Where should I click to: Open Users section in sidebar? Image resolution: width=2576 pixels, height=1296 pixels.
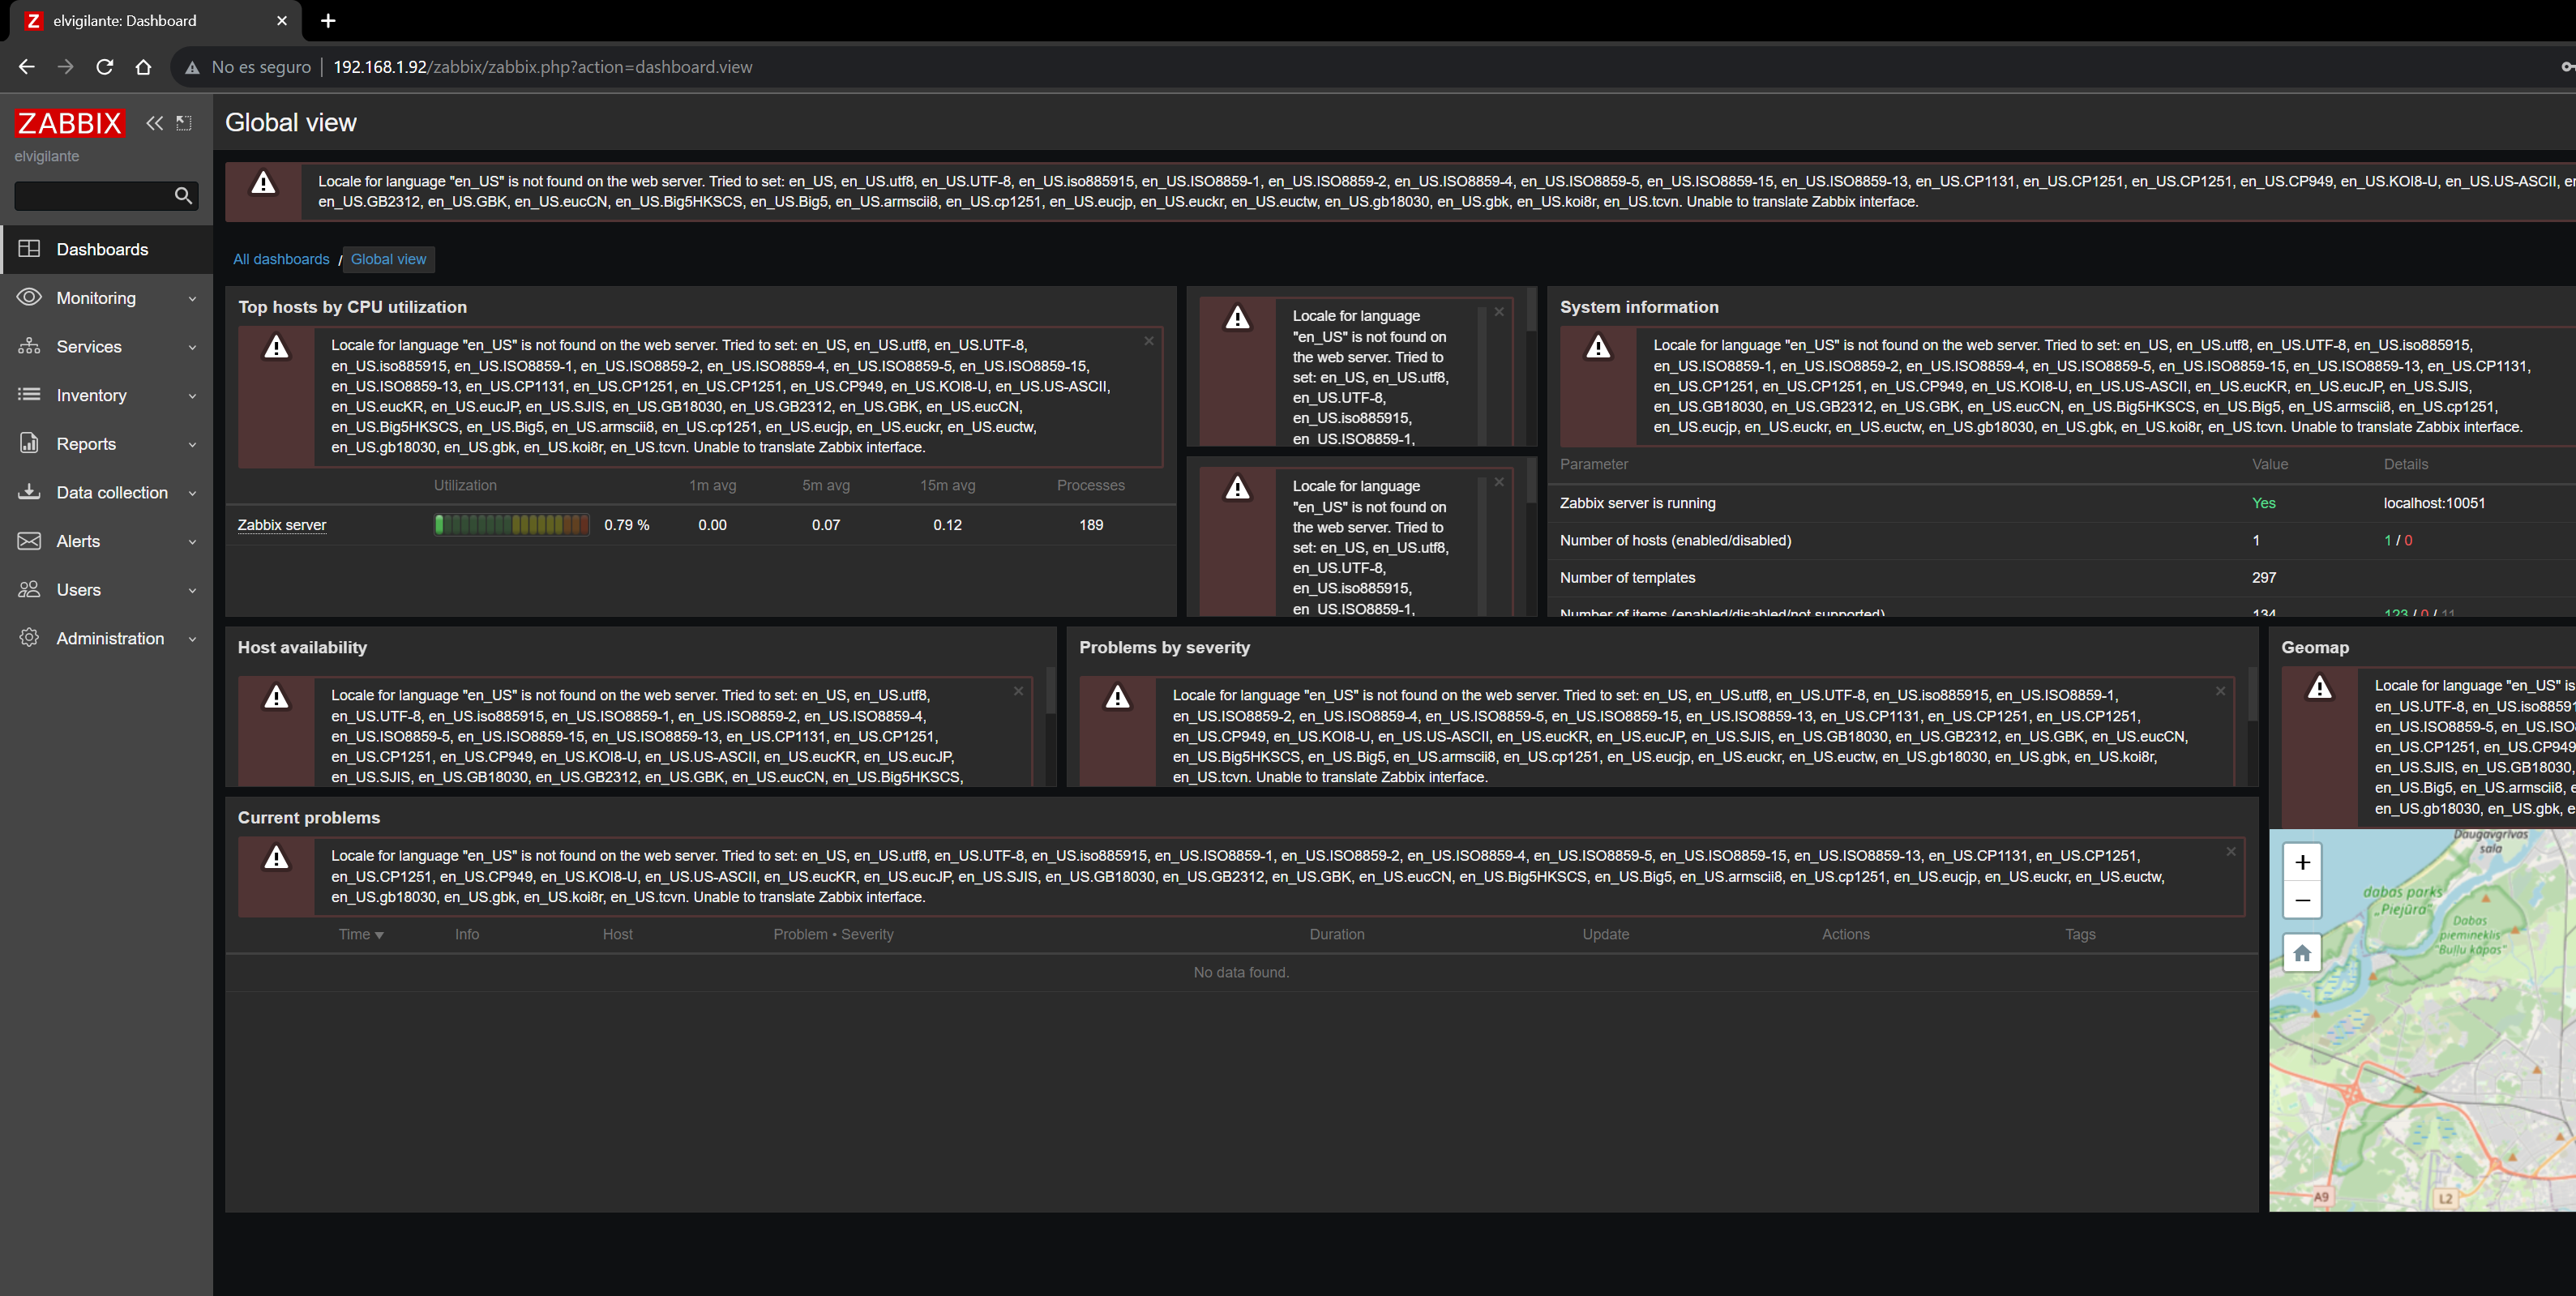pos(106,589)
